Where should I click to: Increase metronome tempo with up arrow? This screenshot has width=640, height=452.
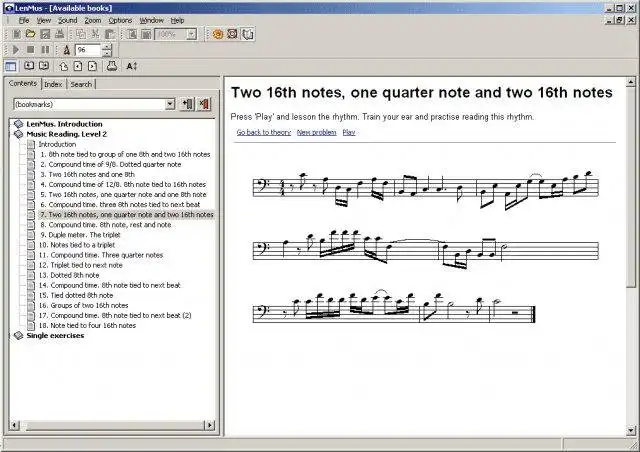(107, 47)
